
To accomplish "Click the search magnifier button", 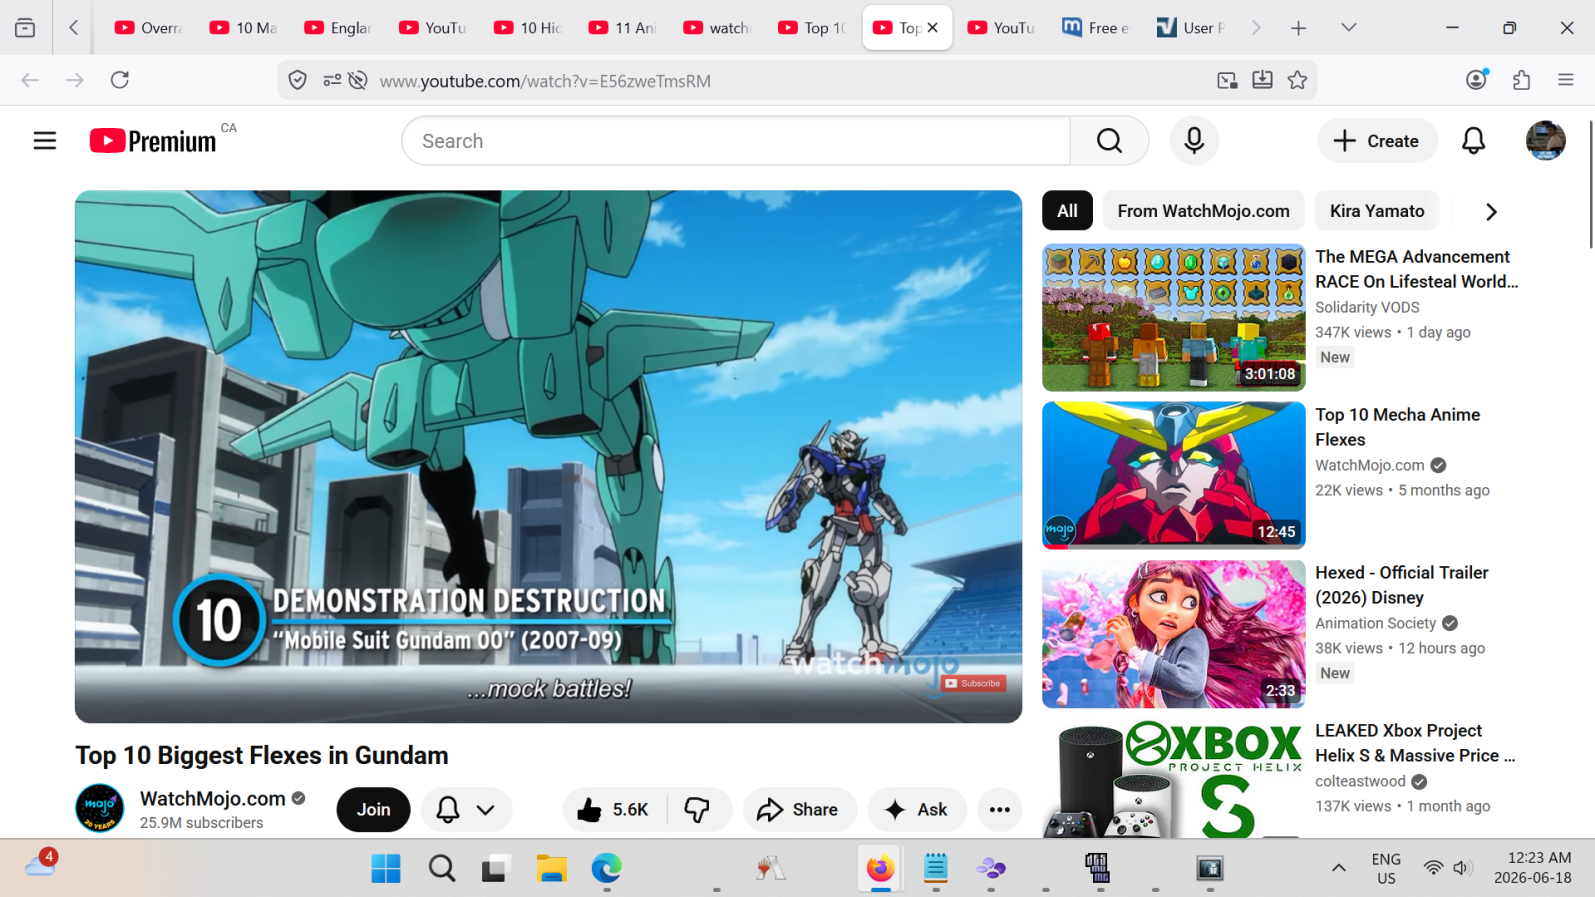I will 1109,141.
